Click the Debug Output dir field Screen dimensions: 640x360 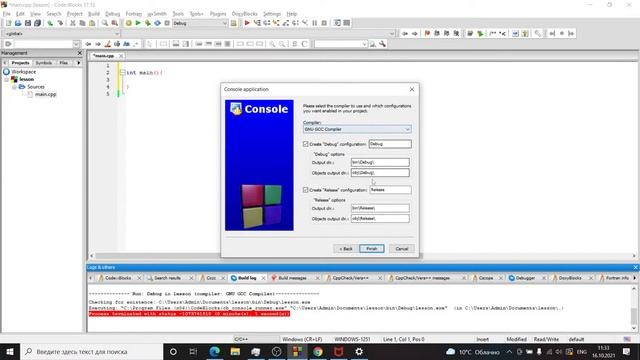380,162
